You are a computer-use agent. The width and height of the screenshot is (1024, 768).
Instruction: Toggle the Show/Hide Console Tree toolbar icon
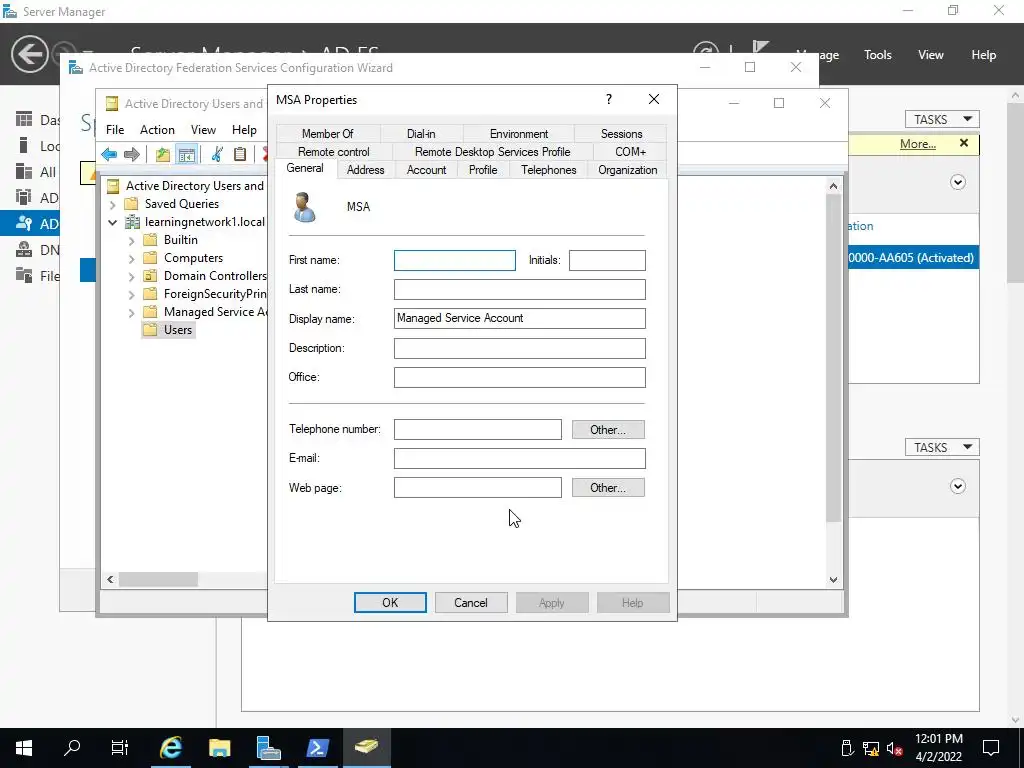coord(187,154)
